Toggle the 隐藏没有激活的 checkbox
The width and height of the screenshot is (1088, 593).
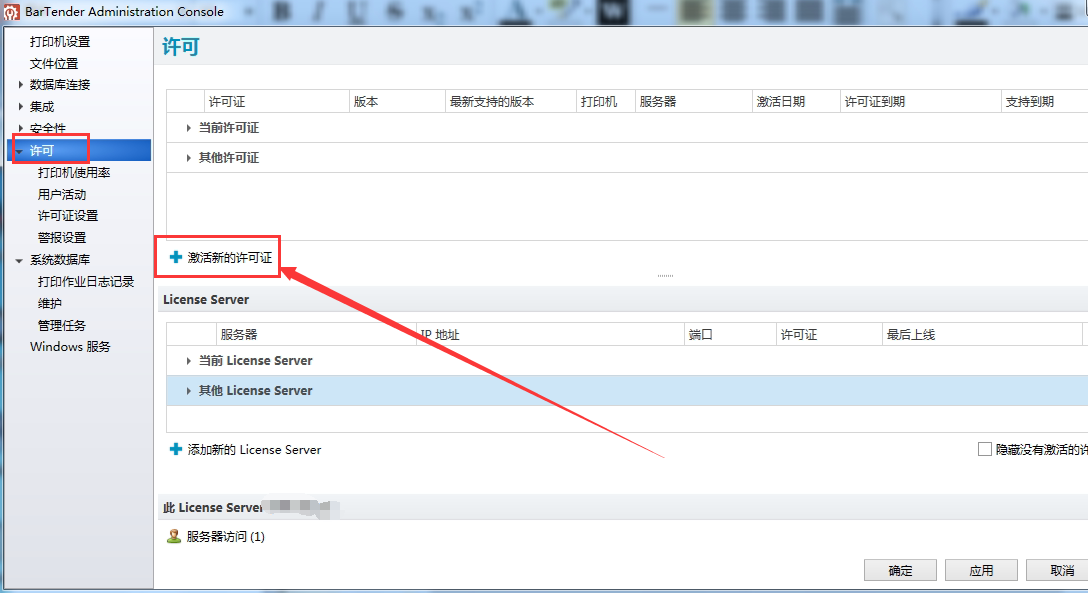(984, 450)
